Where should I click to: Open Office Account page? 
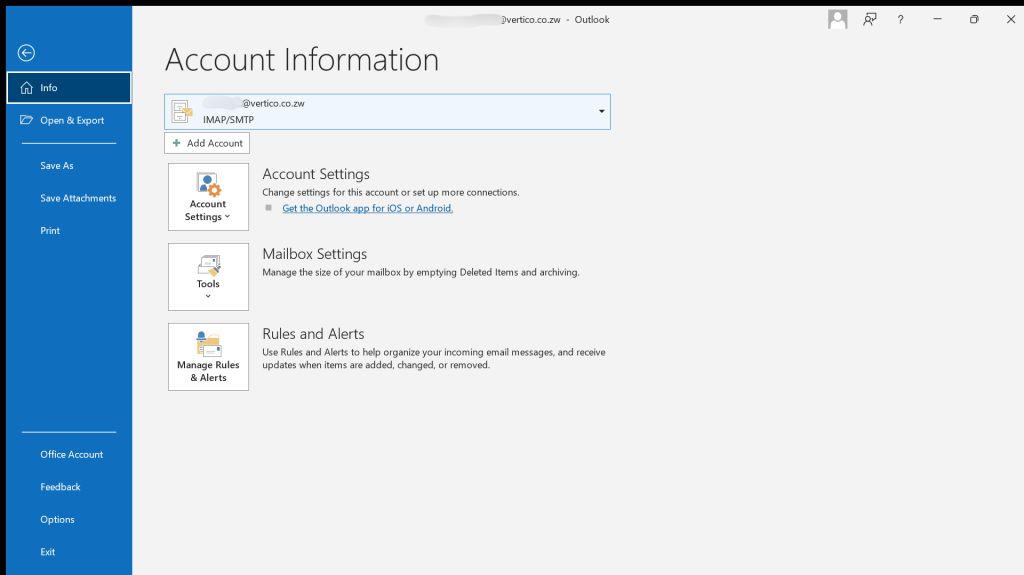[71, 455]
